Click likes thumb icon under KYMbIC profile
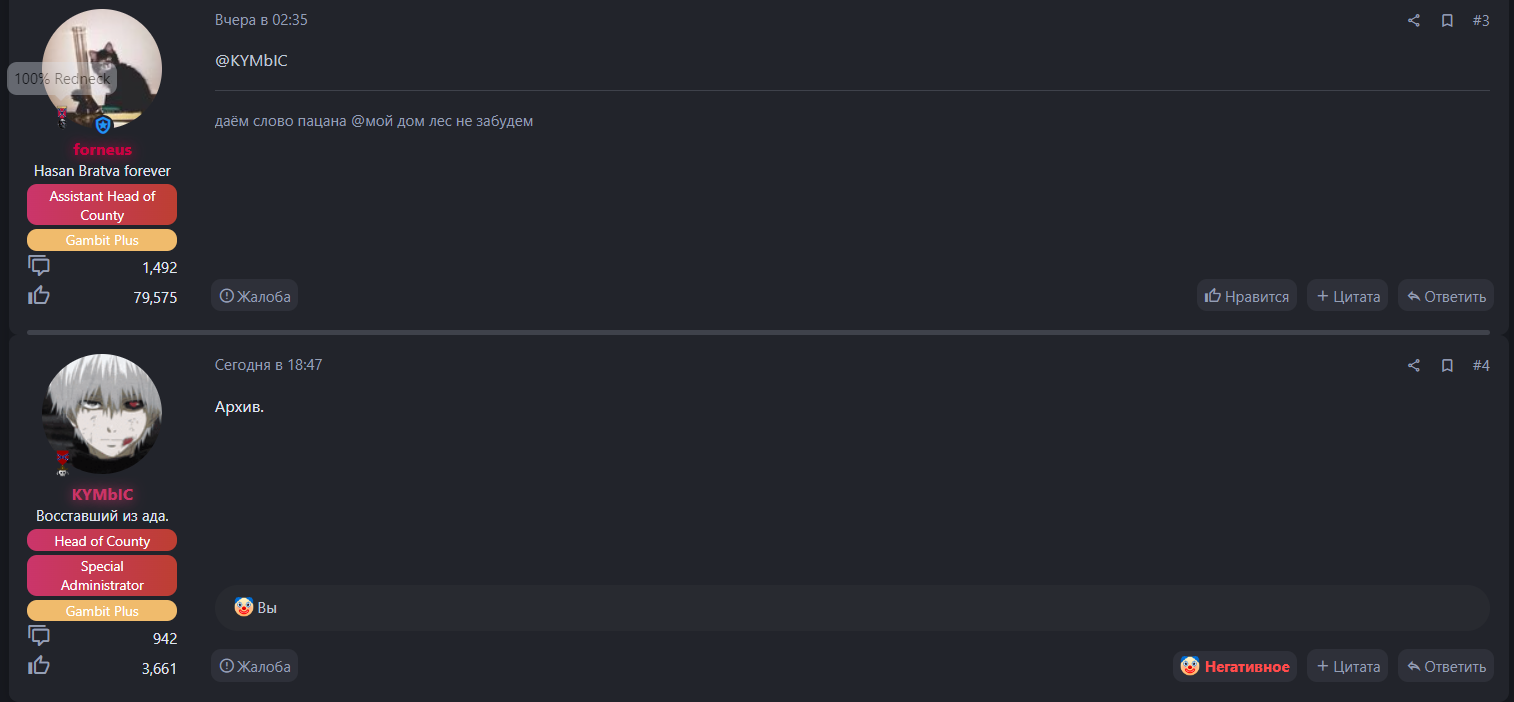The width and height of the screenshot is (1514, 702). pos(39,665)
